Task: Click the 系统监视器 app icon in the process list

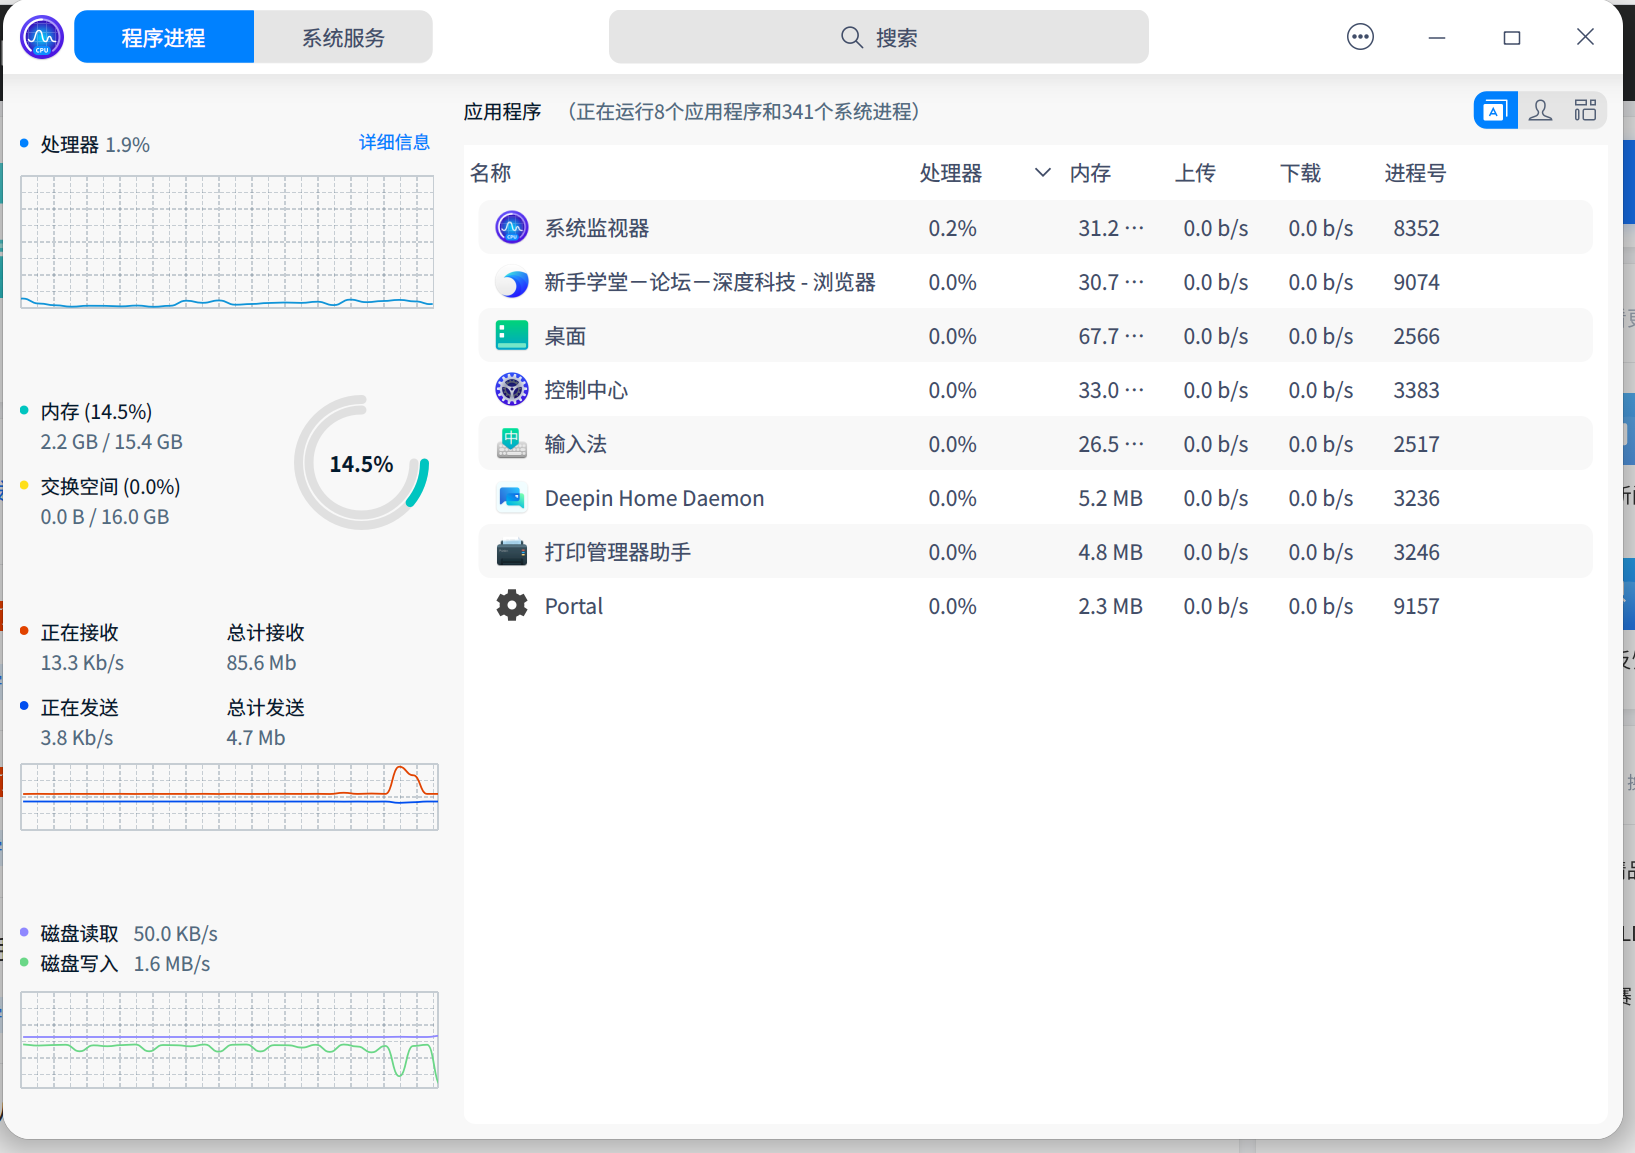Action: point(512,227)
